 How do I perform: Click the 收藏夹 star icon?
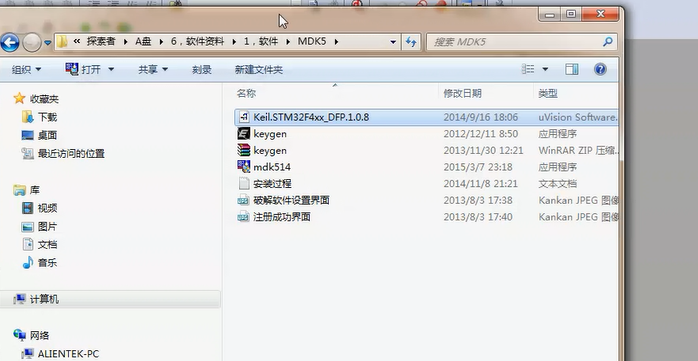[x=19, y=98]
